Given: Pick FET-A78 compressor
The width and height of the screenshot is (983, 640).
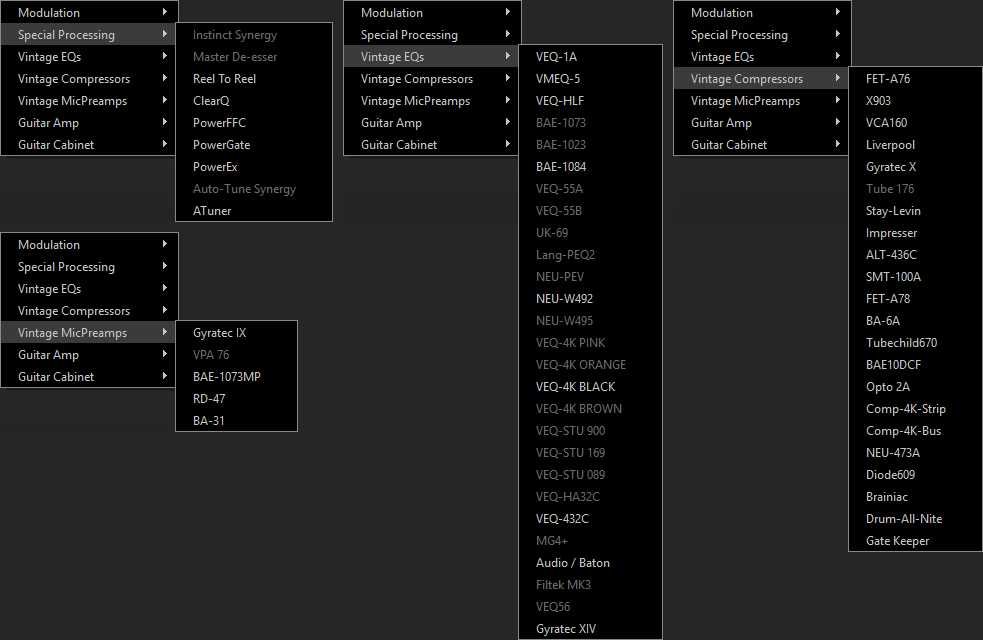Looking at the screenshot, I should tap(915, 299).
